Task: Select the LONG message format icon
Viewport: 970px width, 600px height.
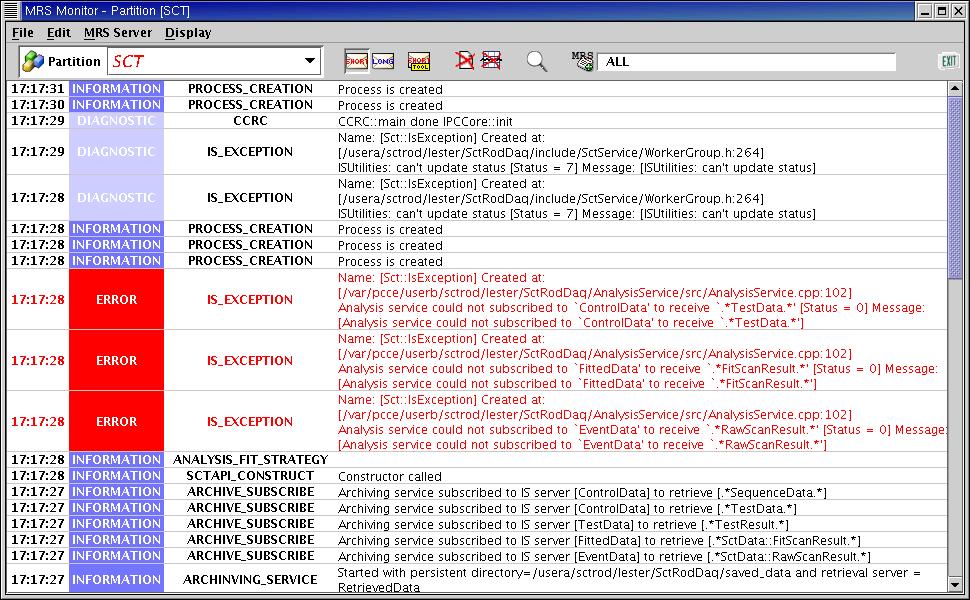Action: (x=383, y=61)
